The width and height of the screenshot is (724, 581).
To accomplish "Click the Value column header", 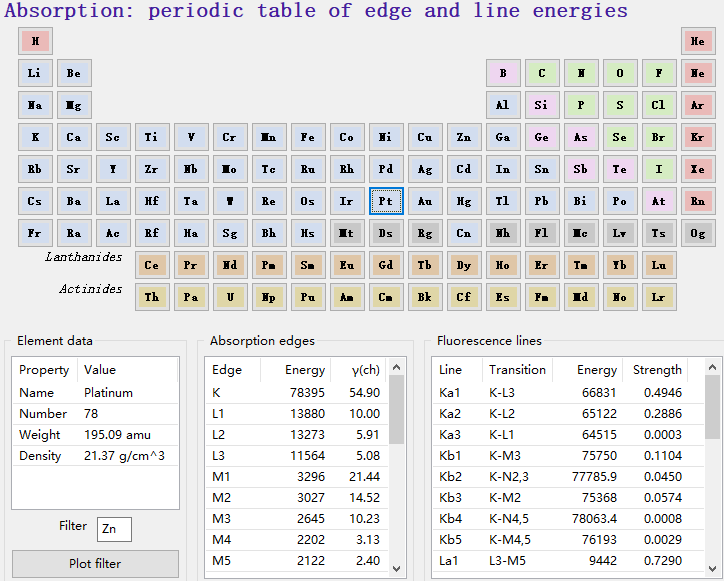I will coord(127,369).
